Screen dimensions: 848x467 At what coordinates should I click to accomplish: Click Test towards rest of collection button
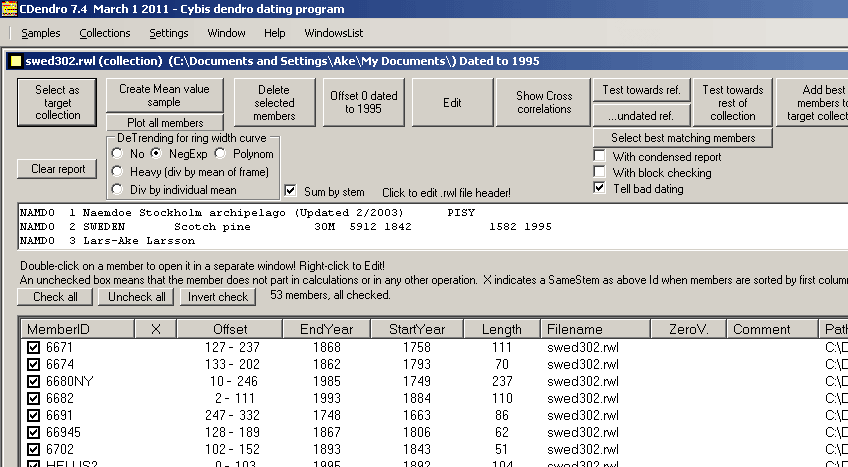tap(733, 102)
